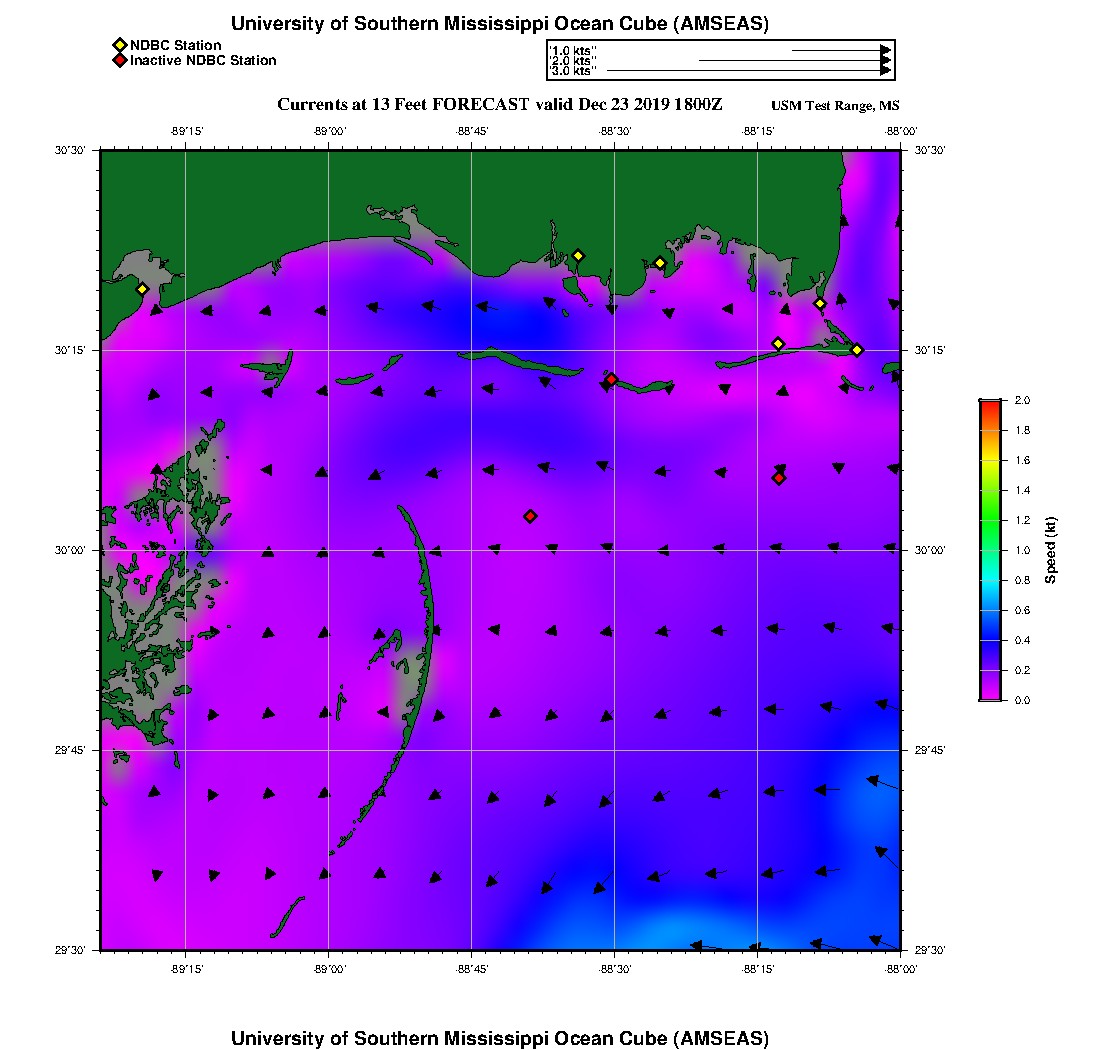Click the bottom Ocean Cube (AMSEAS) footer title
1100x1050 pixels.
pyautogui.click(x=500, y=1038)
